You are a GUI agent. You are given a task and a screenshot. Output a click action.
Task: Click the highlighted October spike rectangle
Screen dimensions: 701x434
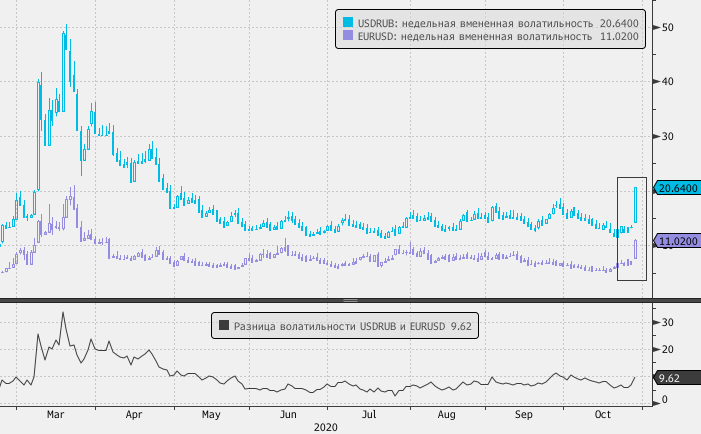(x=631, y=228)
